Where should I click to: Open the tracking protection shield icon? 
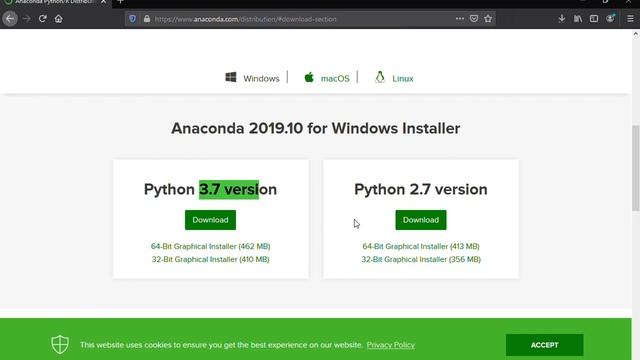coord(132,19)
